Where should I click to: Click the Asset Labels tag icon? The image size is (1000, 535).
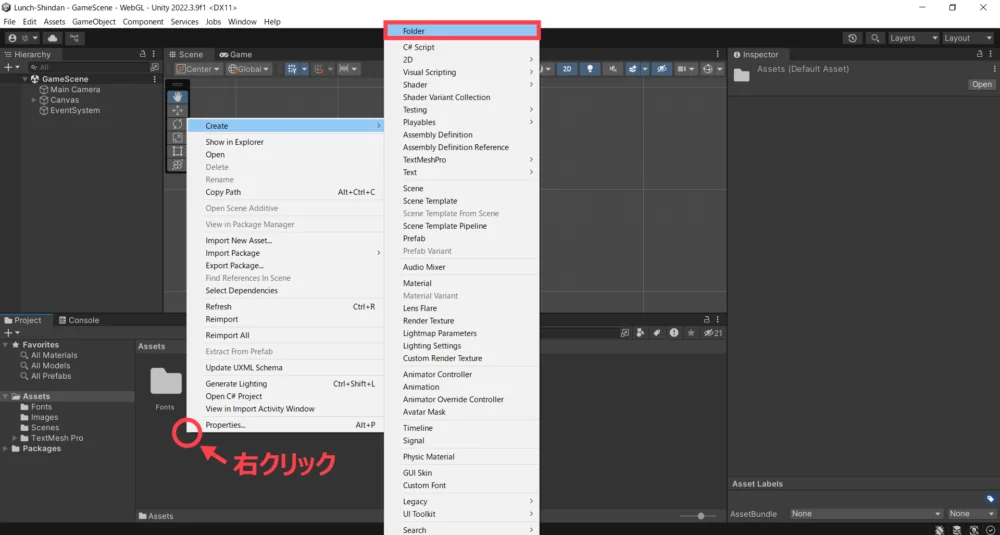990,499
